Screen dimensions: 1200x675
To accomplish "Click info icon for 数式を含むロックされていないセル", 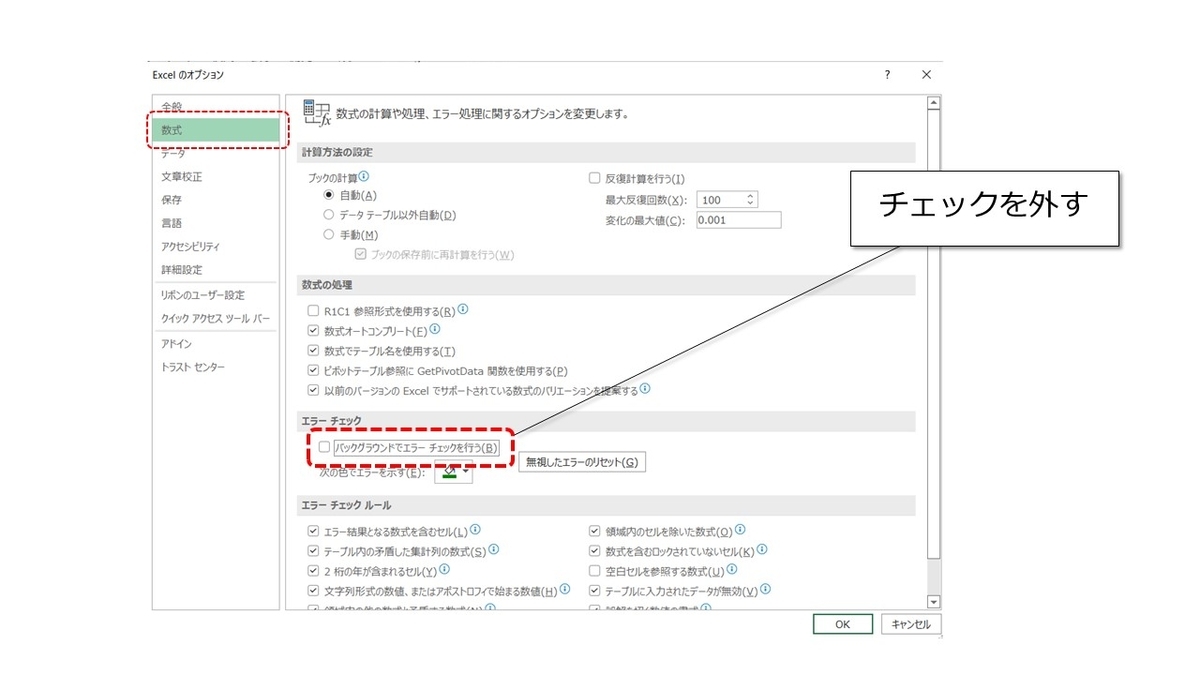I will click(x=763, y=549).
